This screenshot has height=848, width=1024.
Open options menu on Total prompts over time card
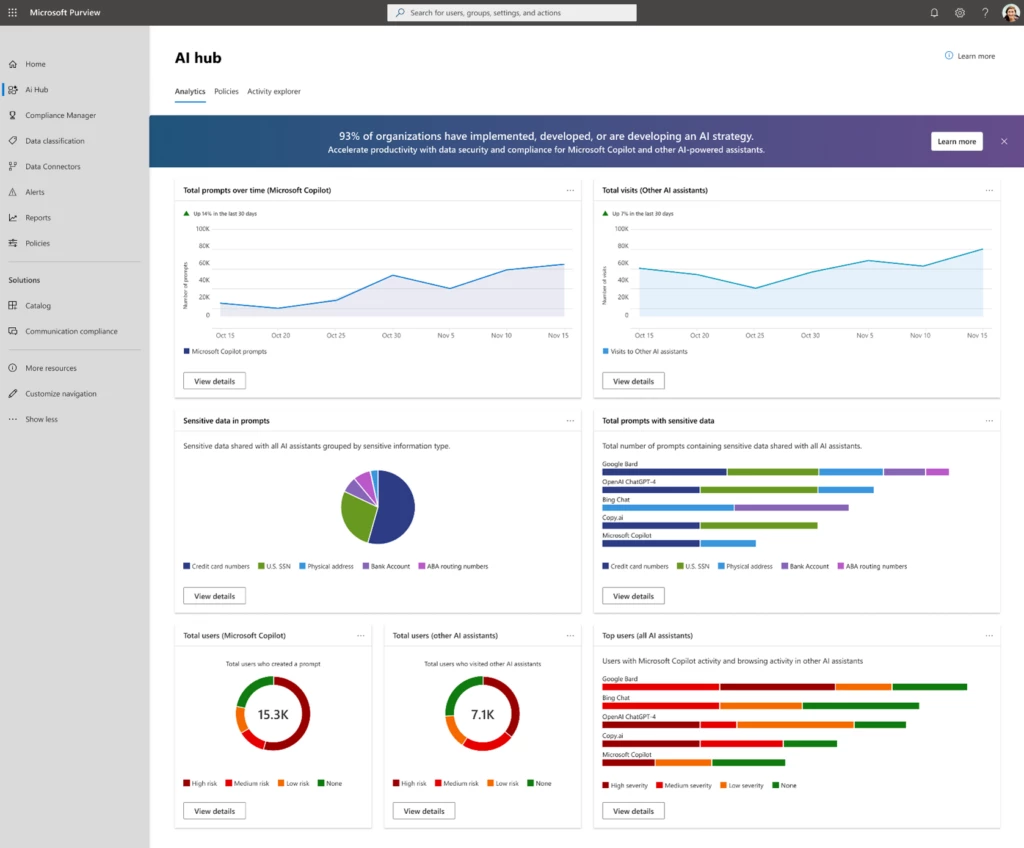pyautogui.click(x=570, y=190)
